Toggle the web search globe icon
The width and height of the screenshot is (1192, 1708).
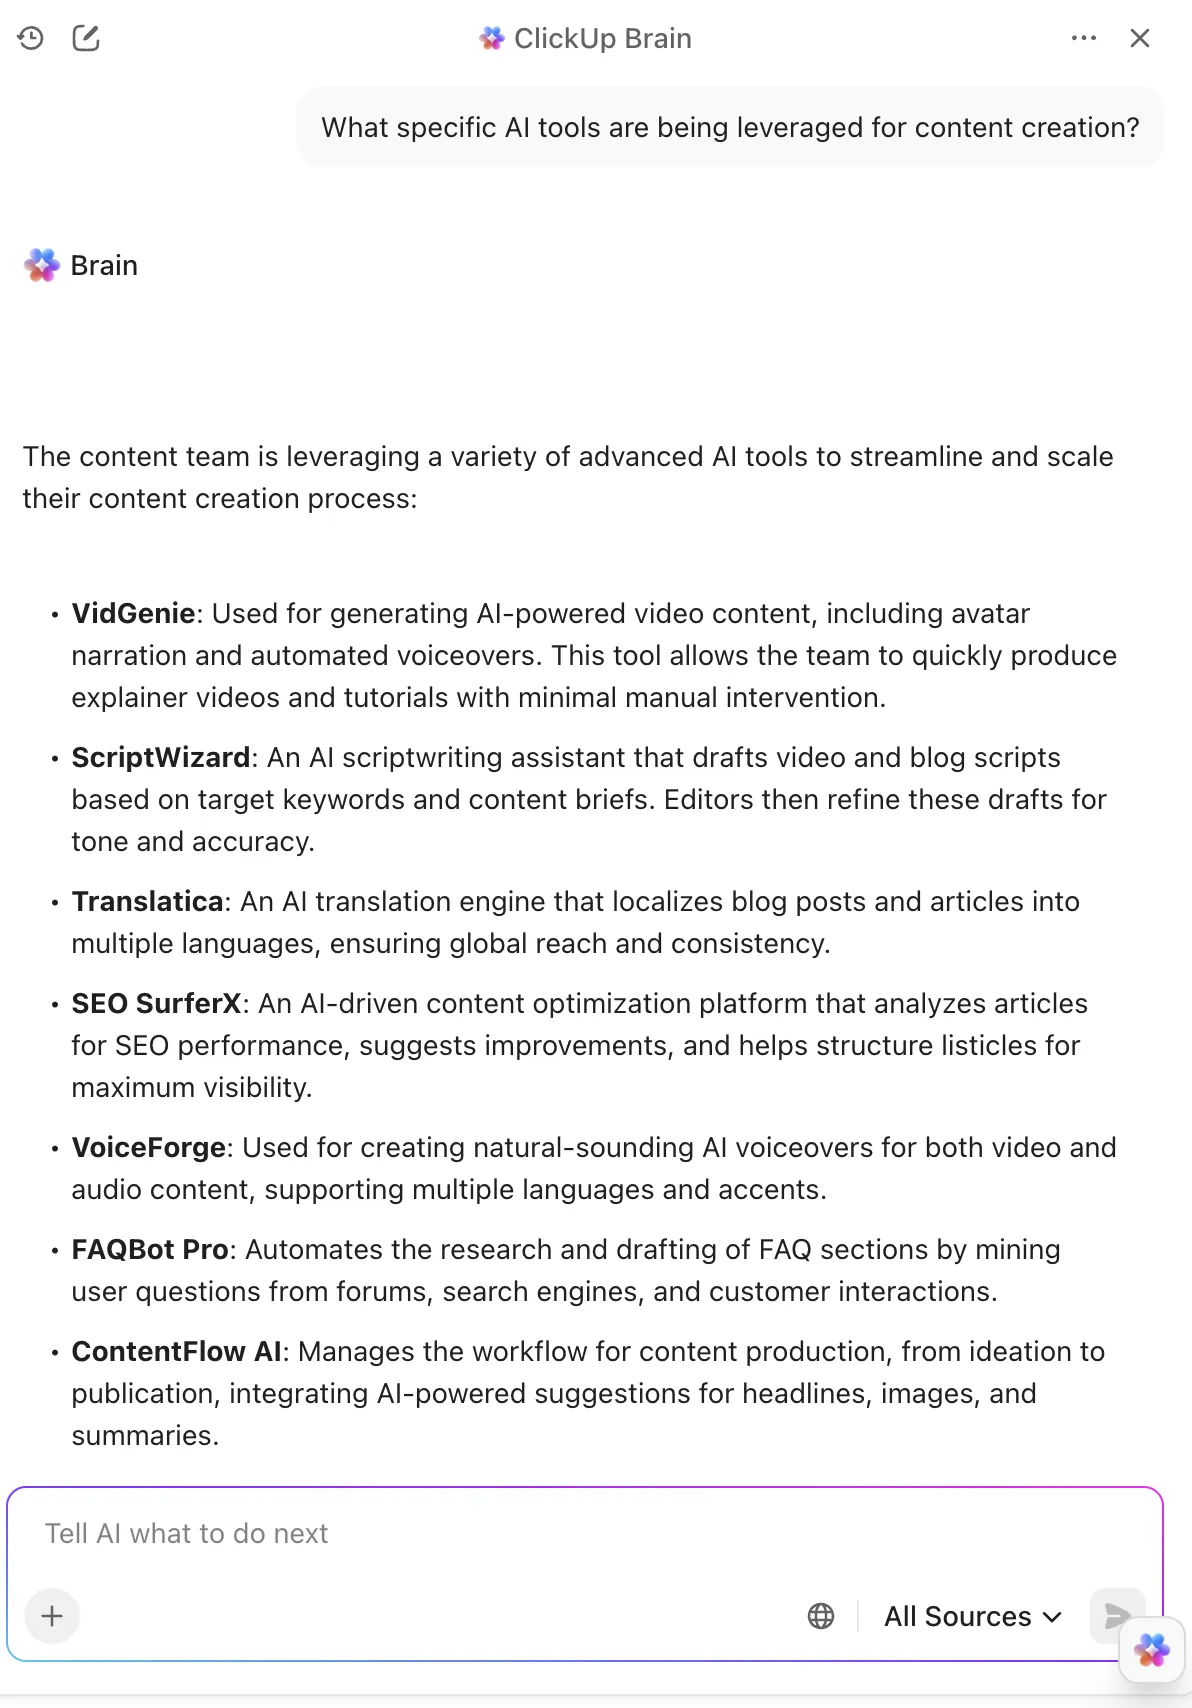pos(821,1616)
